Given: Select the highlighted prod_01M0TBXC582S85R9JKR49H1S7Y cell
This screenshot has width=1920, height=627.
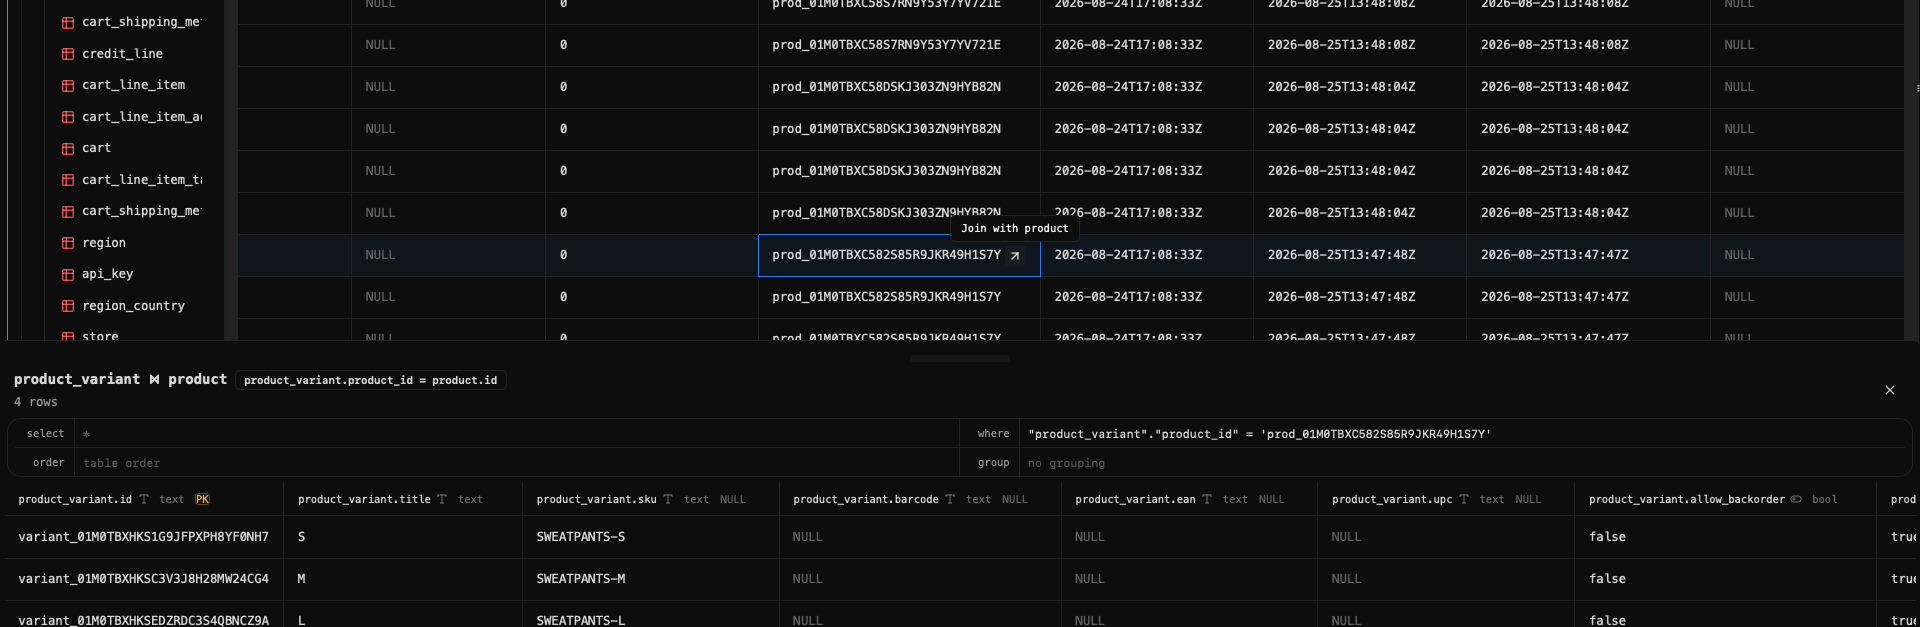Looking at the screenshot, I should coord(899,255).
